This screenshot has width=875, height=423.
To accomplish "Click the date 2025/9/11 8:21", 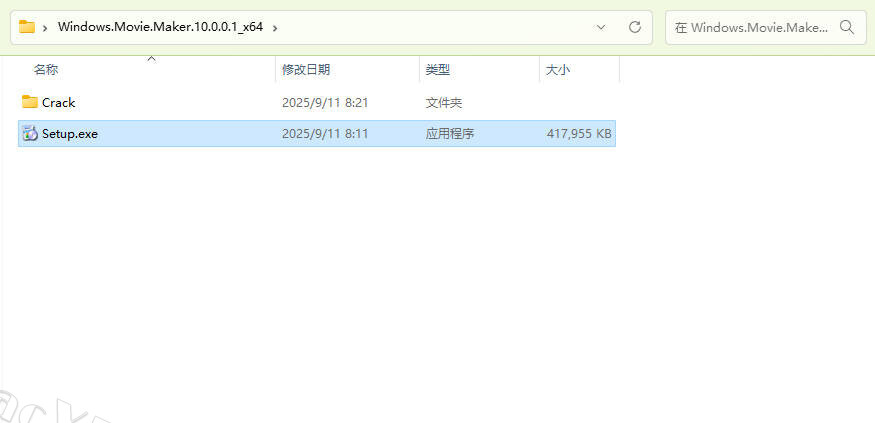I will tap(325, 103).
